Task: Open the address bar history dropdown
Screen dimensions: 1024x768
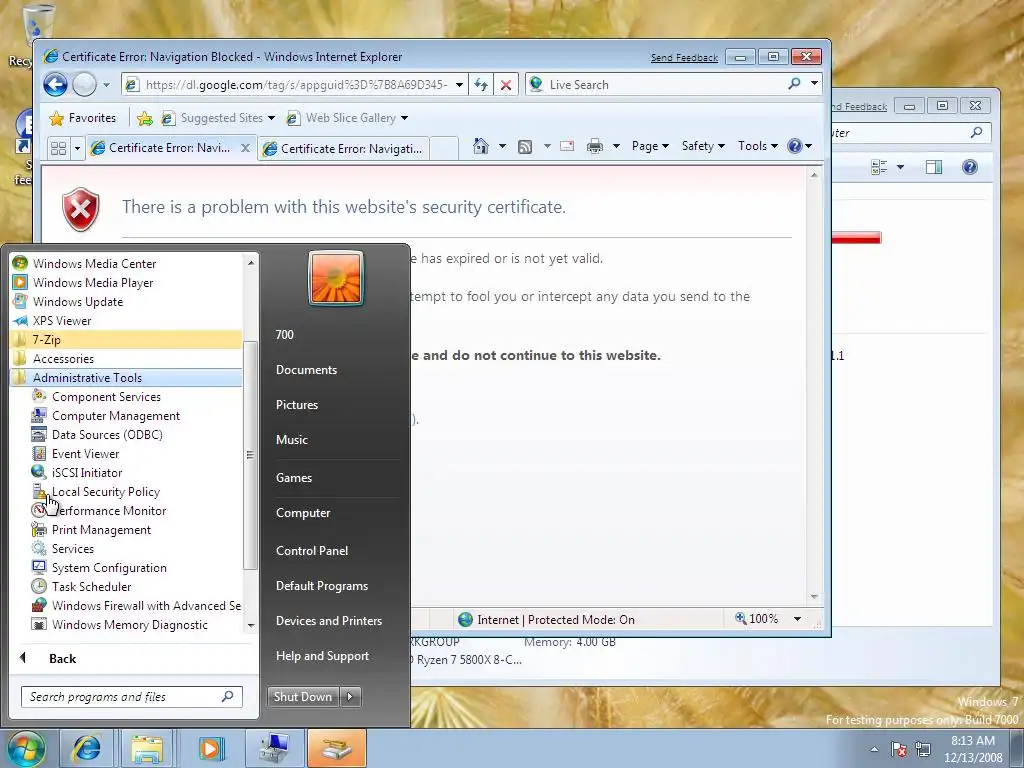Action: pos(459,85)
